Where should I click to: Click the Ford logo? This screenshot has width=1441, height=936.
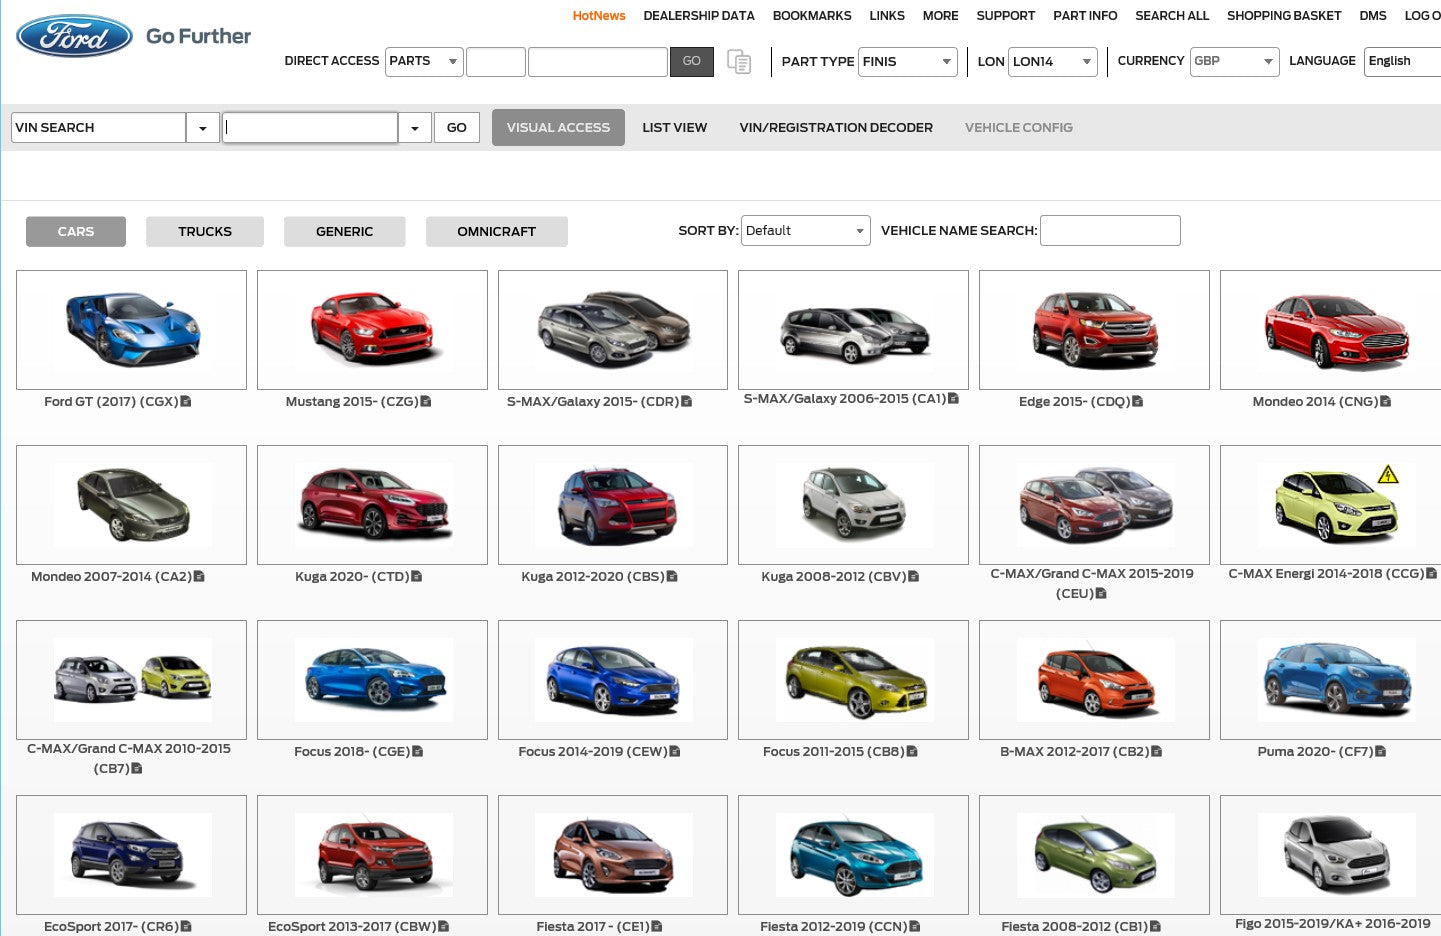[74, 36]
